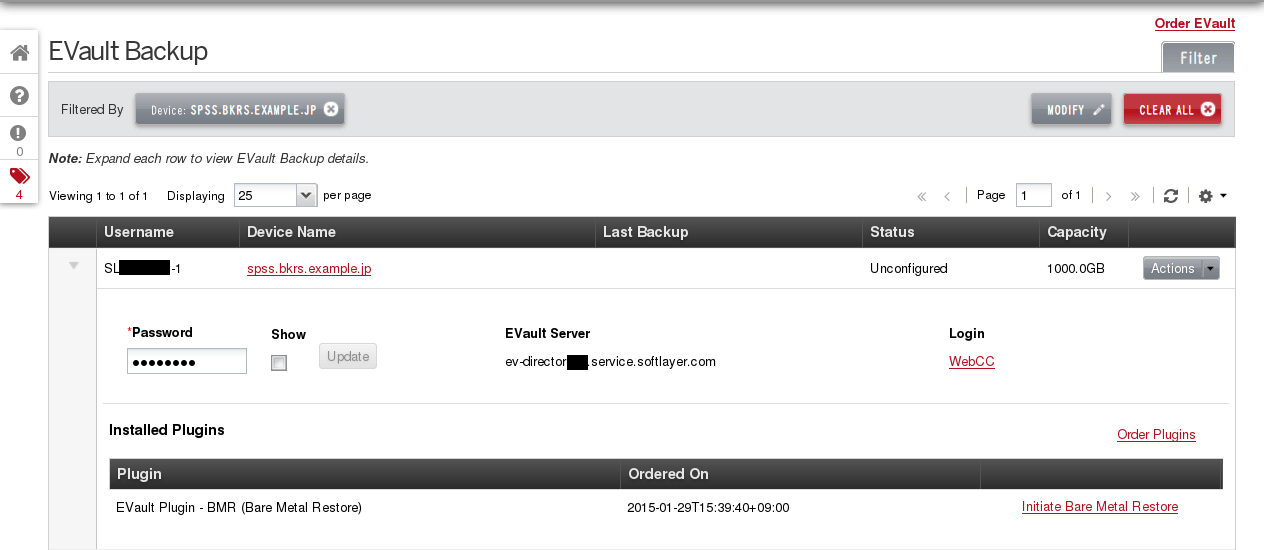
Task: Click the Clear All filter button
Action: coord(1172,110)
